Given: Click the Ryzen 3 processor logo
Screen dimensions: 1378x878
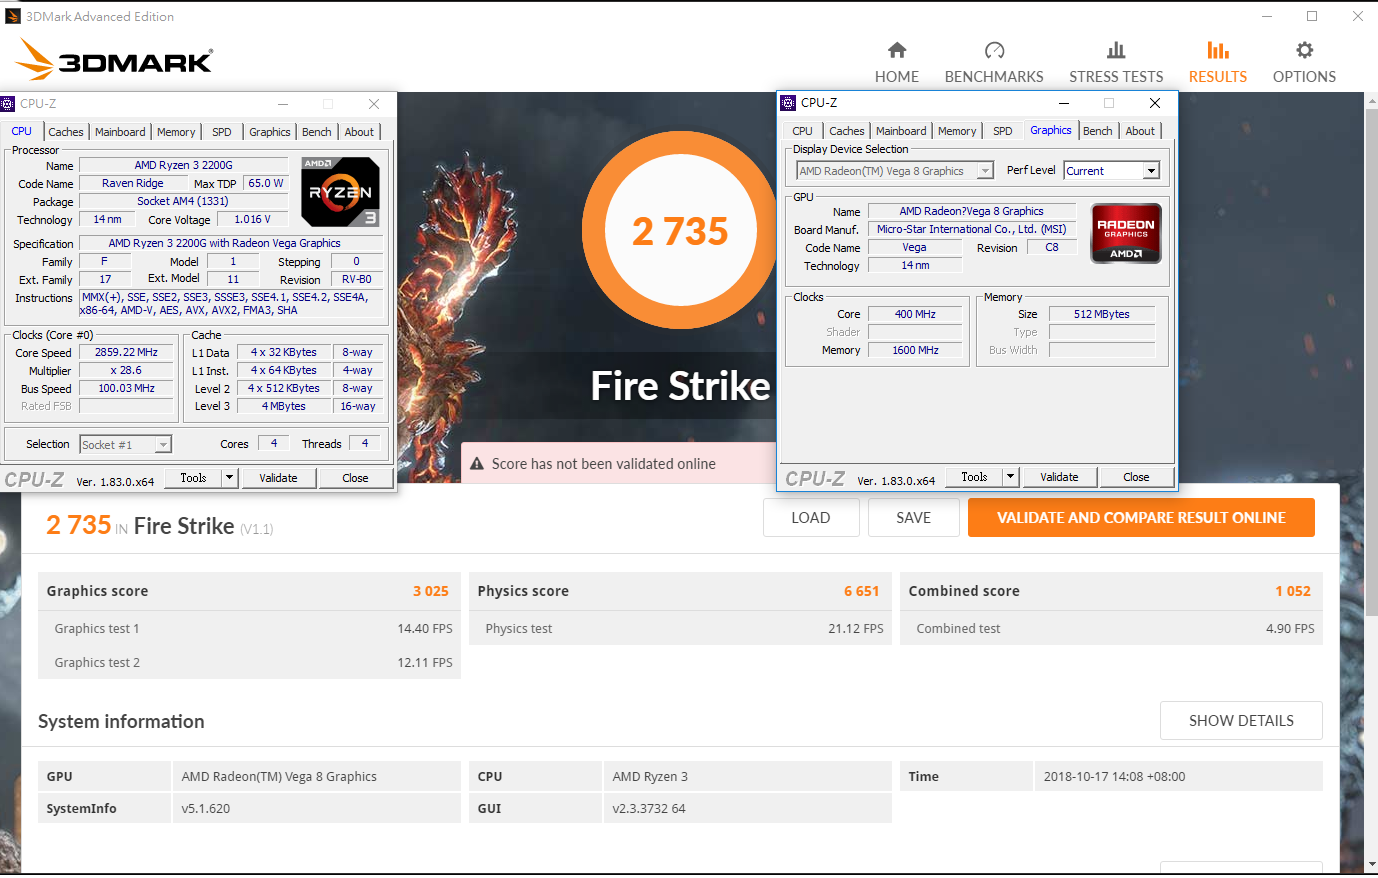Looking at the screenshot, I should pyautogui.click(x=341, y=191).
